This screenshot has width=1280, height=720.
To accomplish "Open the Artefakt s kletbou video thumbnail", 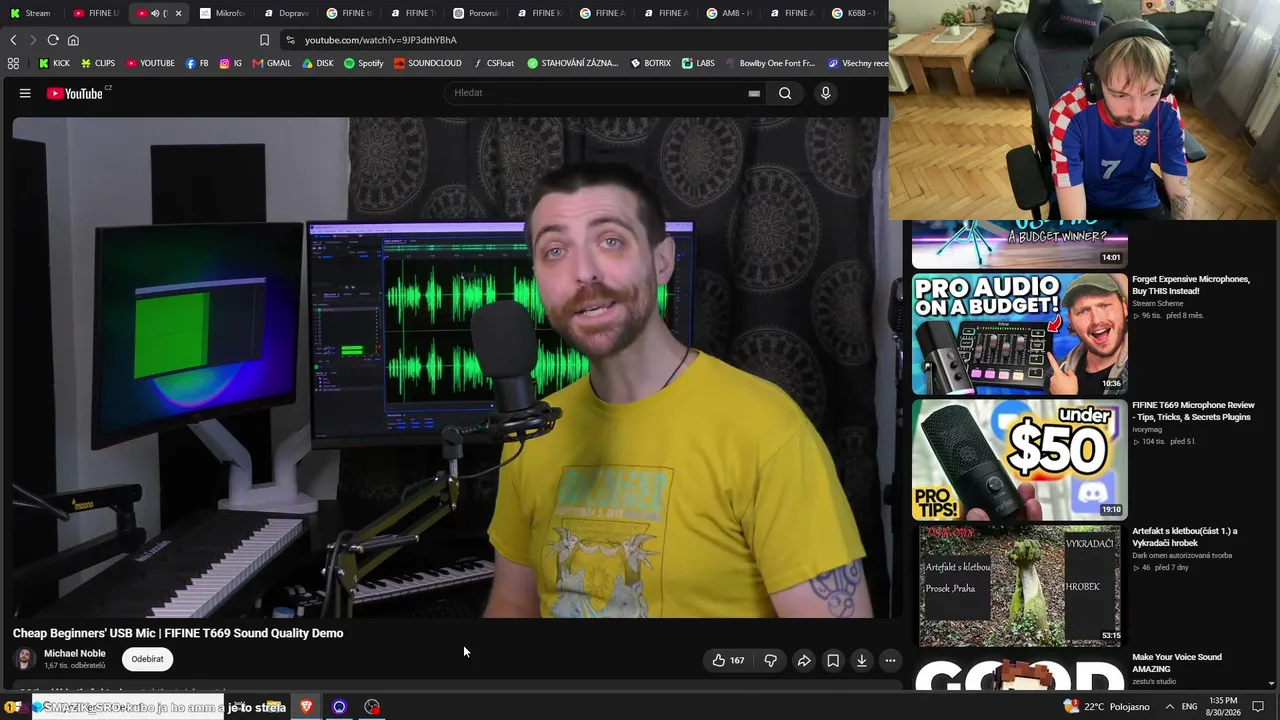I will click(x=1020, y=586).
